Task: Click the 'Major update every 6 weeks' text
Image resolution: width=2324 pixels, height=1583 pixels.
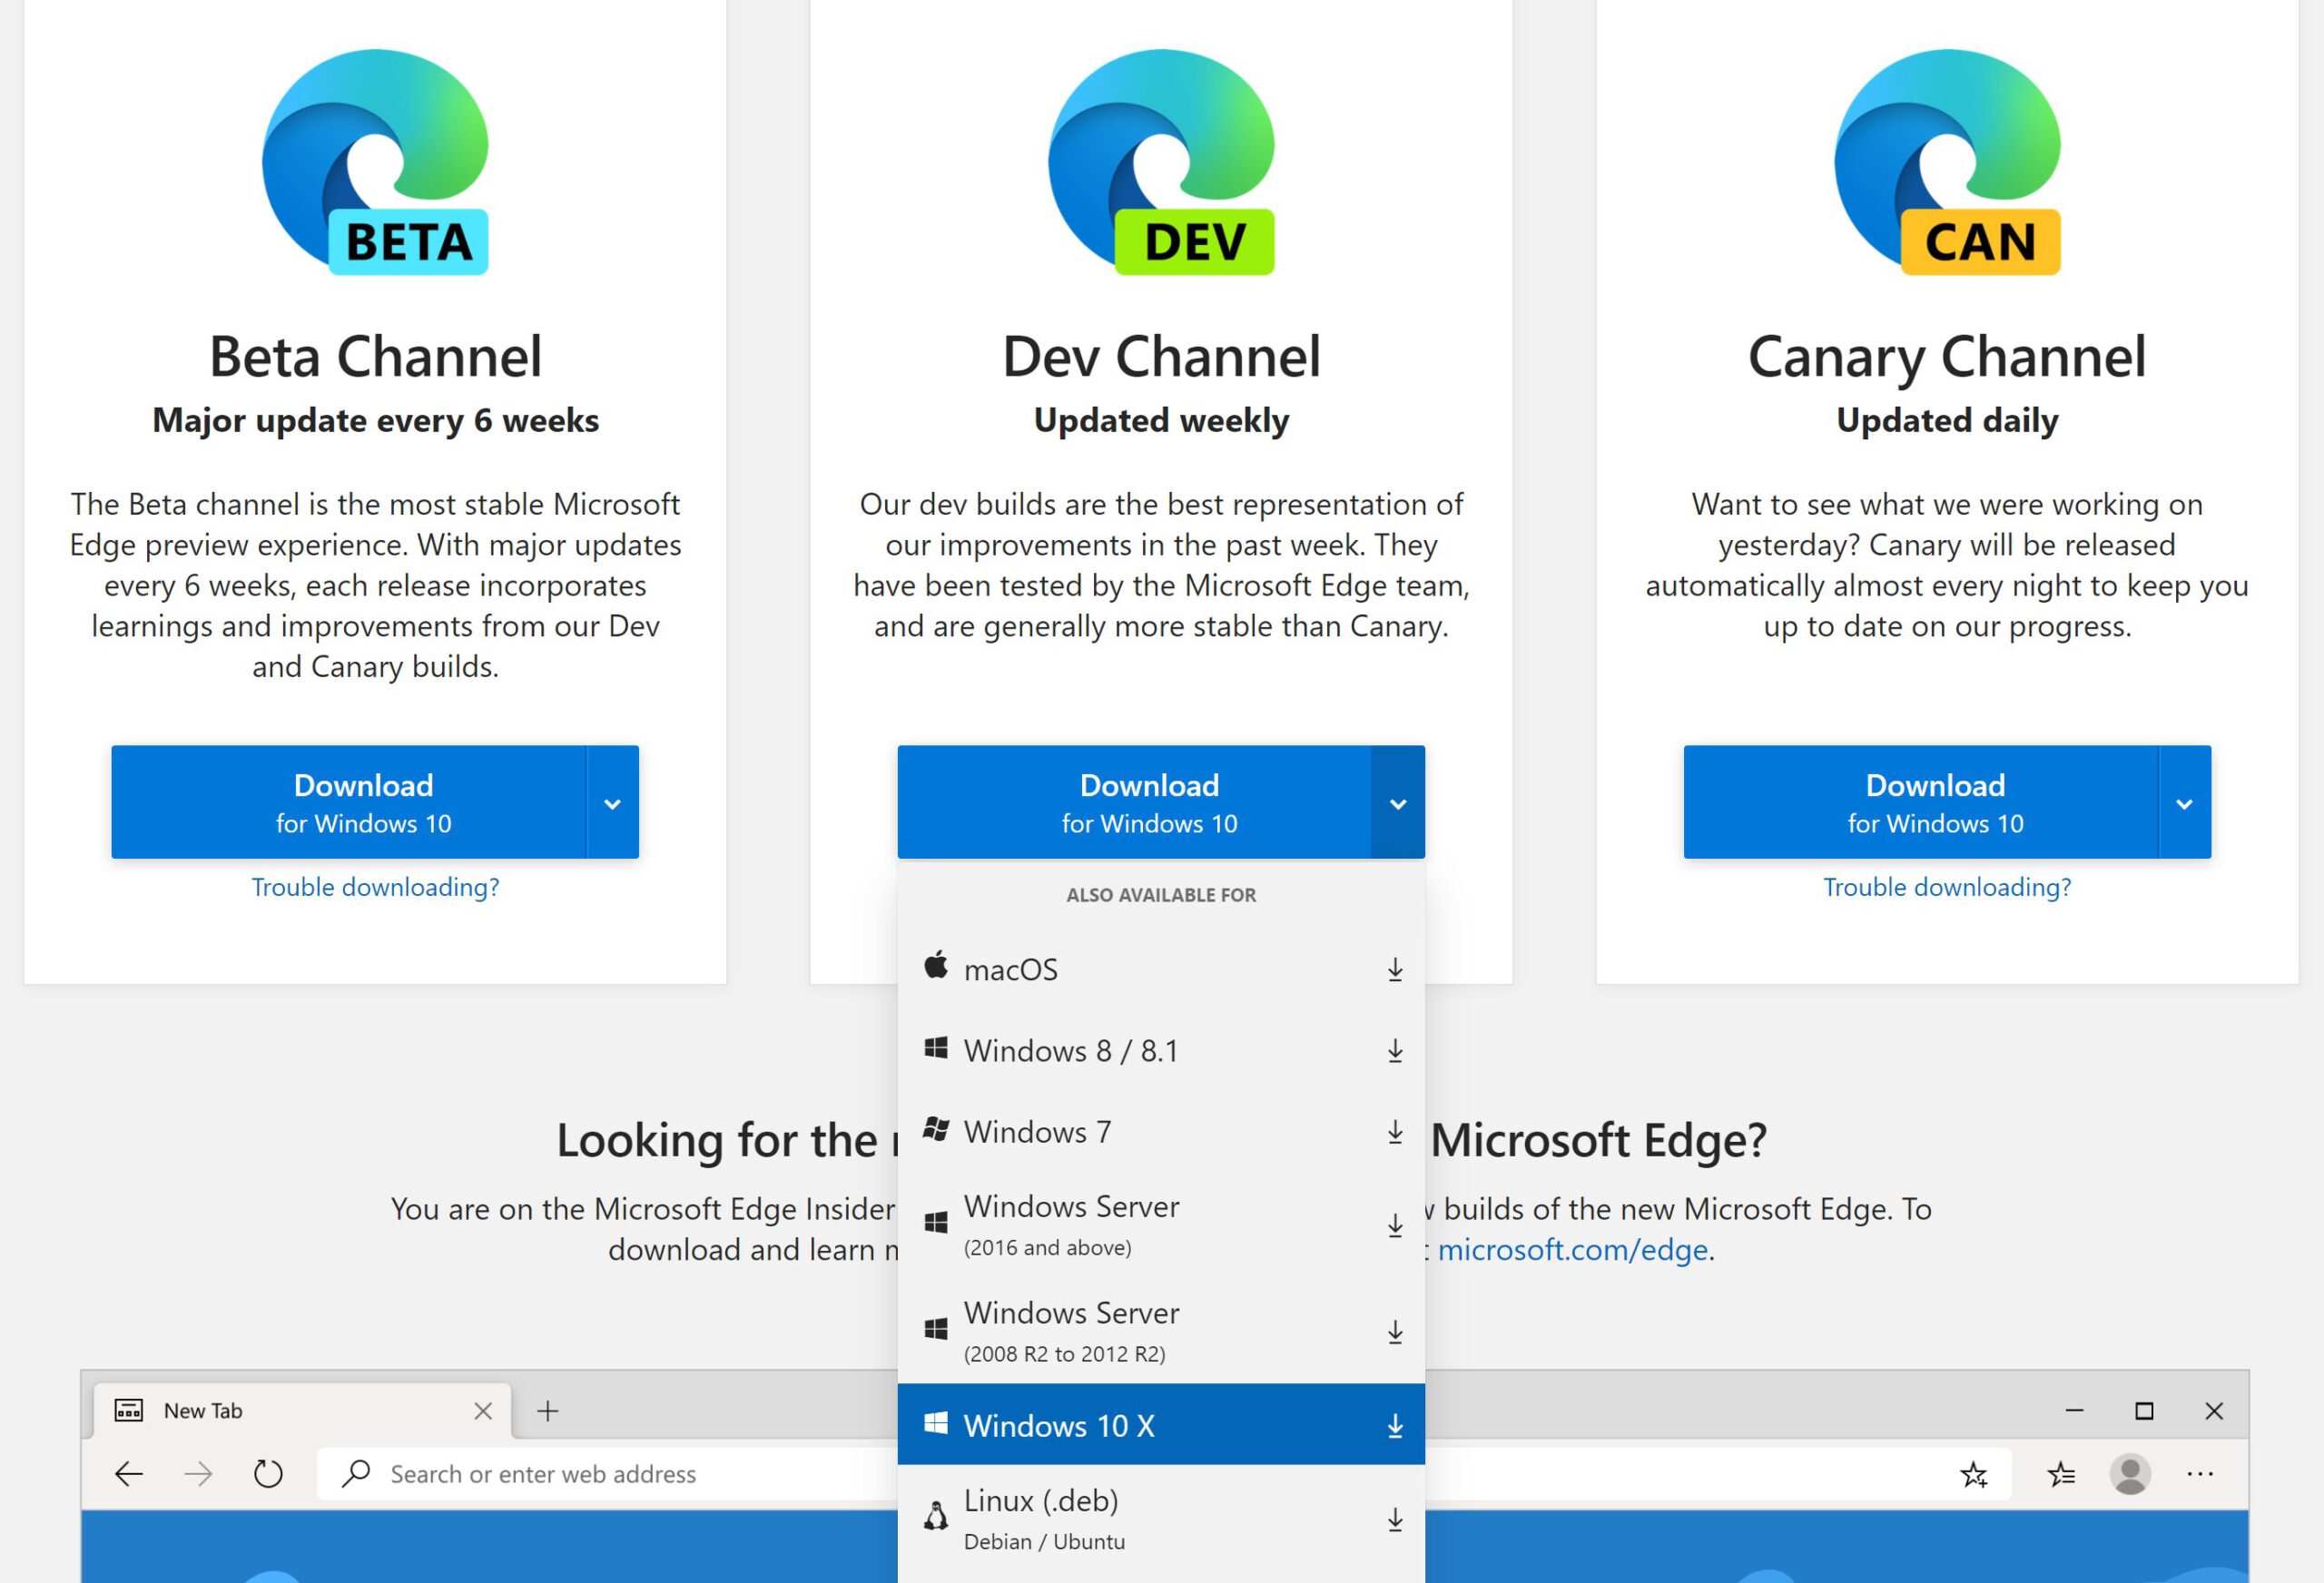Action: pos(375,421)
